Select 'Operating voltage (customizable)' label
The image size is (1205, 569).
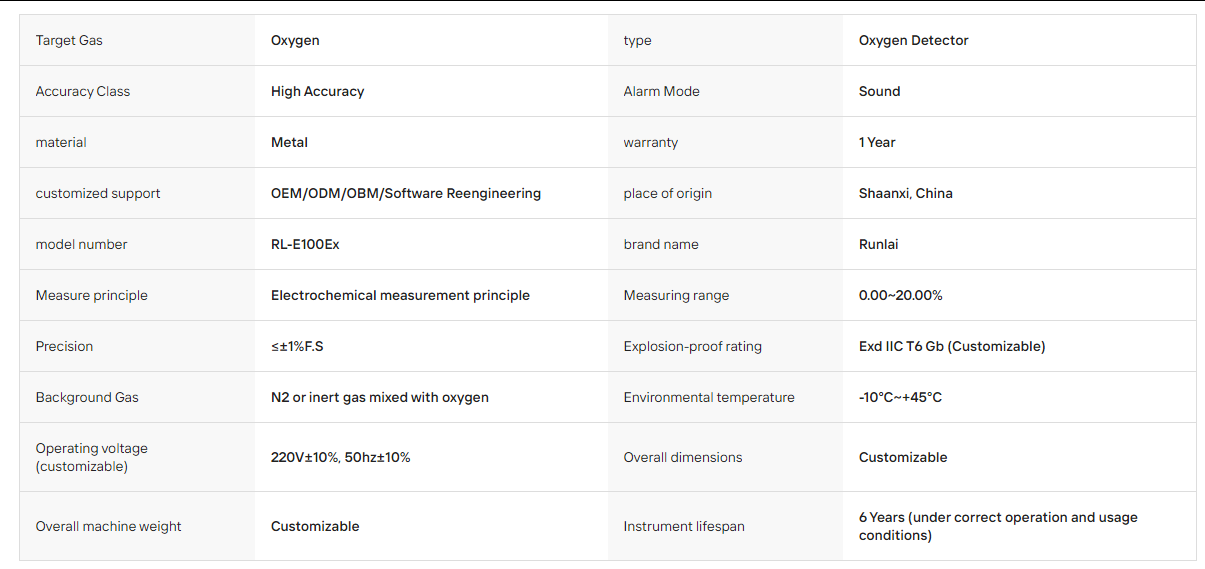coord(91,458)
